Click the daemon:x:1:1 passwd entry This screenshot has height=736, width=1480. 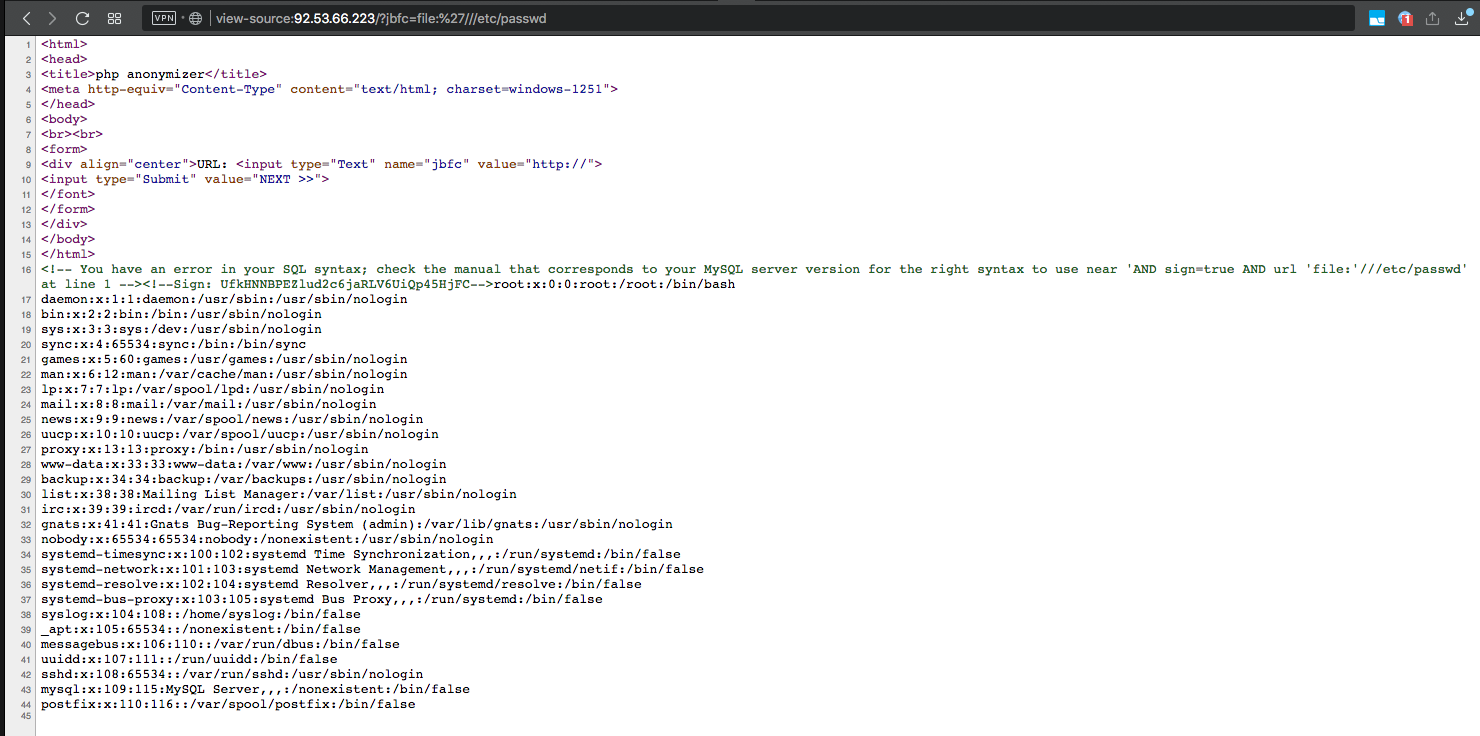(224, 299)
